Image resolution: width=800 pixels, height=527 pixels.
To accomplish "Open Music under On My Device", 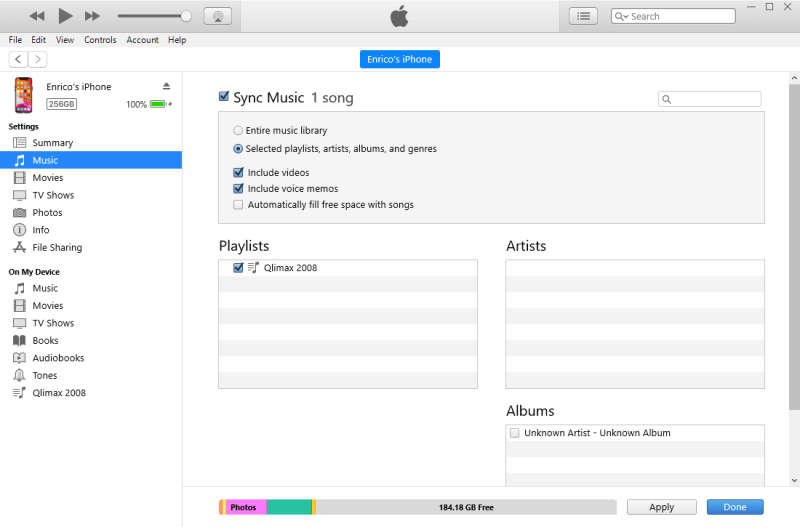I will click(x=91, y=288).
